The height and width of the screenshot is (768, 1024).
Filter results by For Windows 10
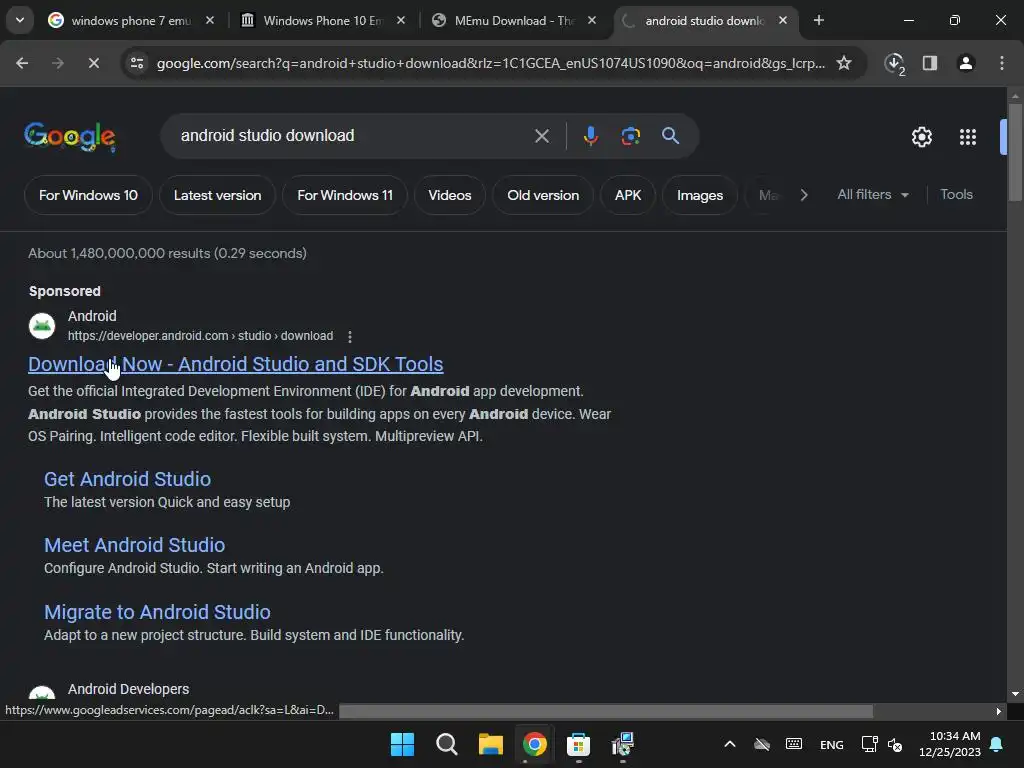click(x=88, y=195)
